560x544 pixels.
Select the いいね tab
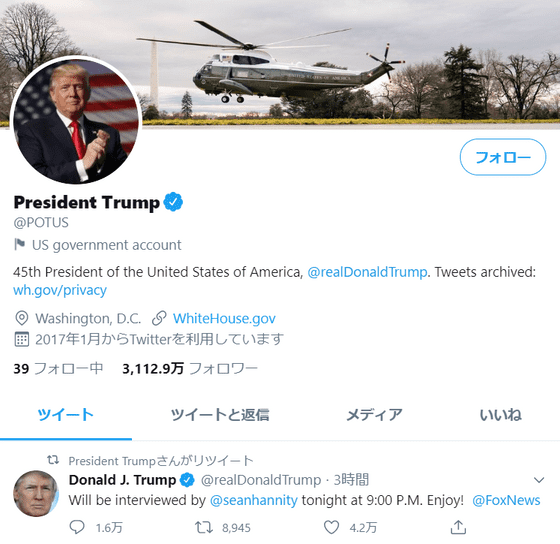(500, 415)
